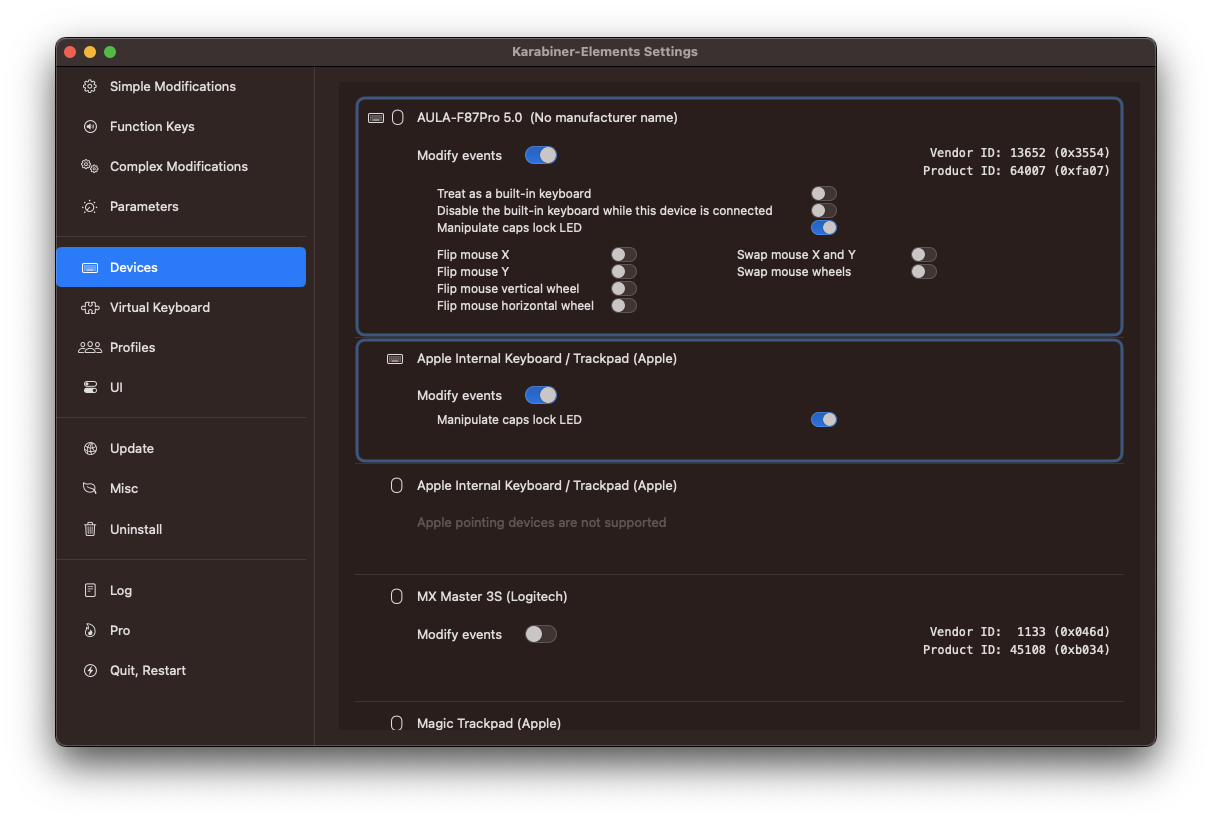The image size is (1212, 820).
Task: Click the Magic Trackpad (Apple) device name
Action: [x=489, y=723]
